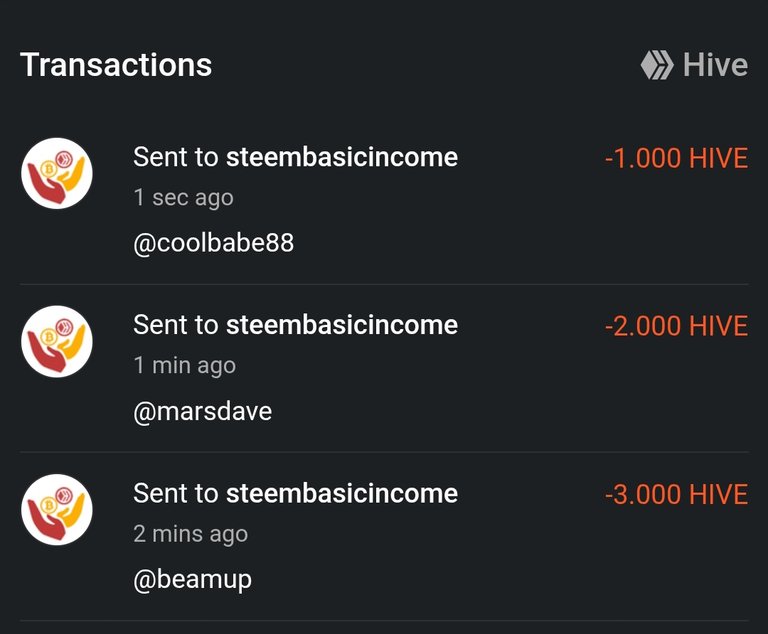This screenshot has height=634, width=768.
Task: Click the '2 mins ago' timestamp
Action: tap(191, 534)
